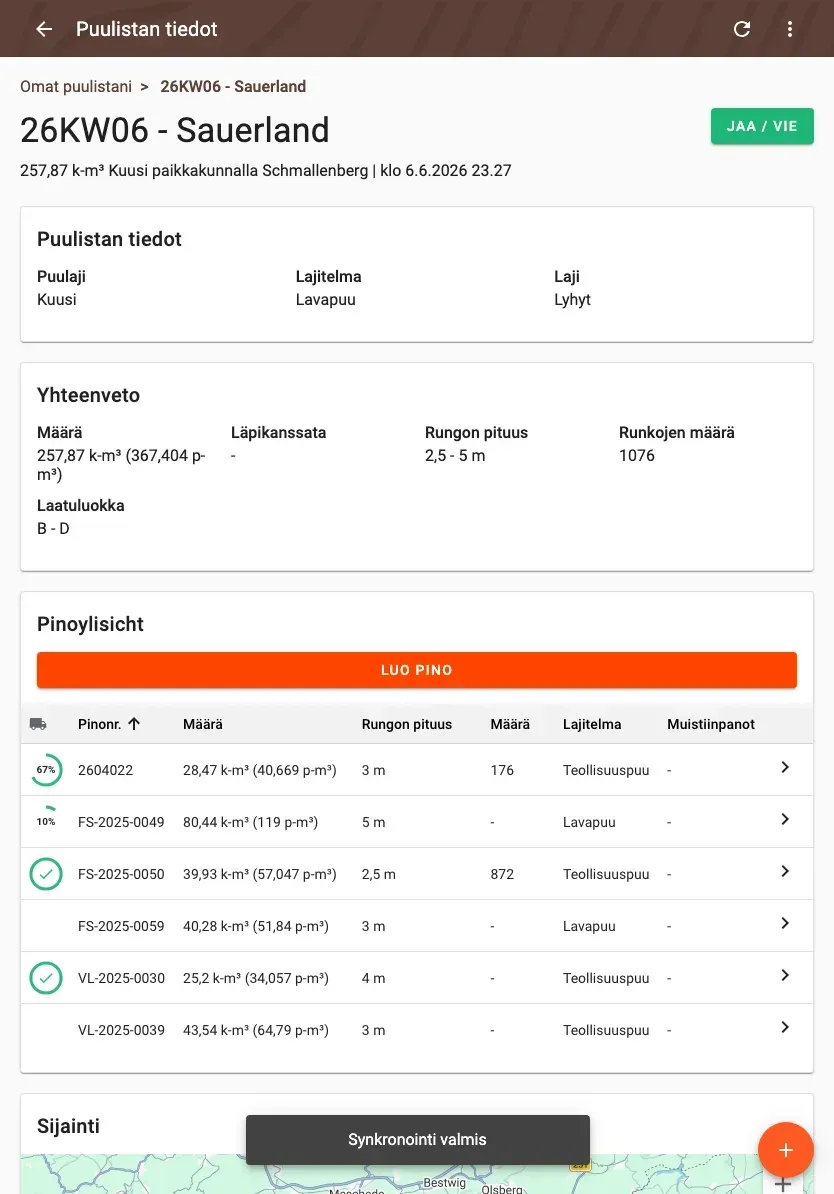Sort by the Muistiinpanot column header
The image size is (834, 1194).
click(x=711, y=724)
